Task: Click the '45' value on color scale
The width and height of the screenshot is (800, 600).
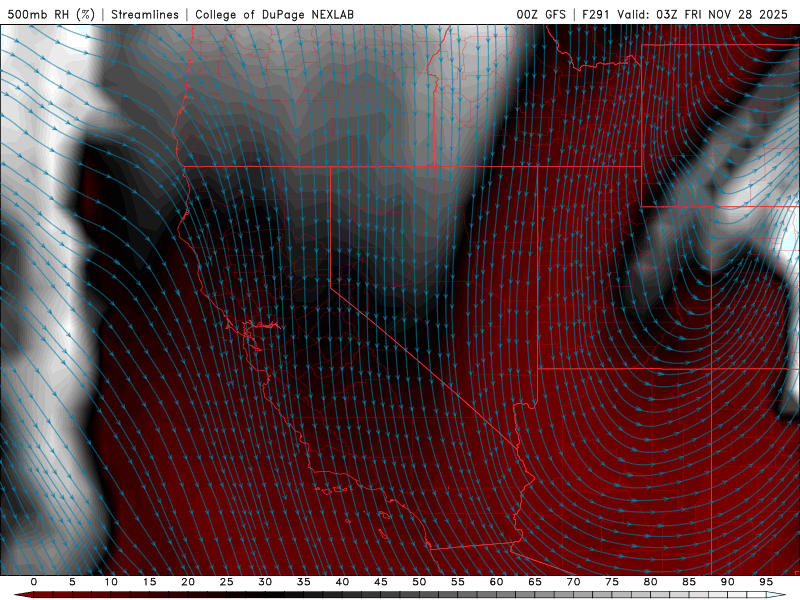Action: [x=381, y=582]
